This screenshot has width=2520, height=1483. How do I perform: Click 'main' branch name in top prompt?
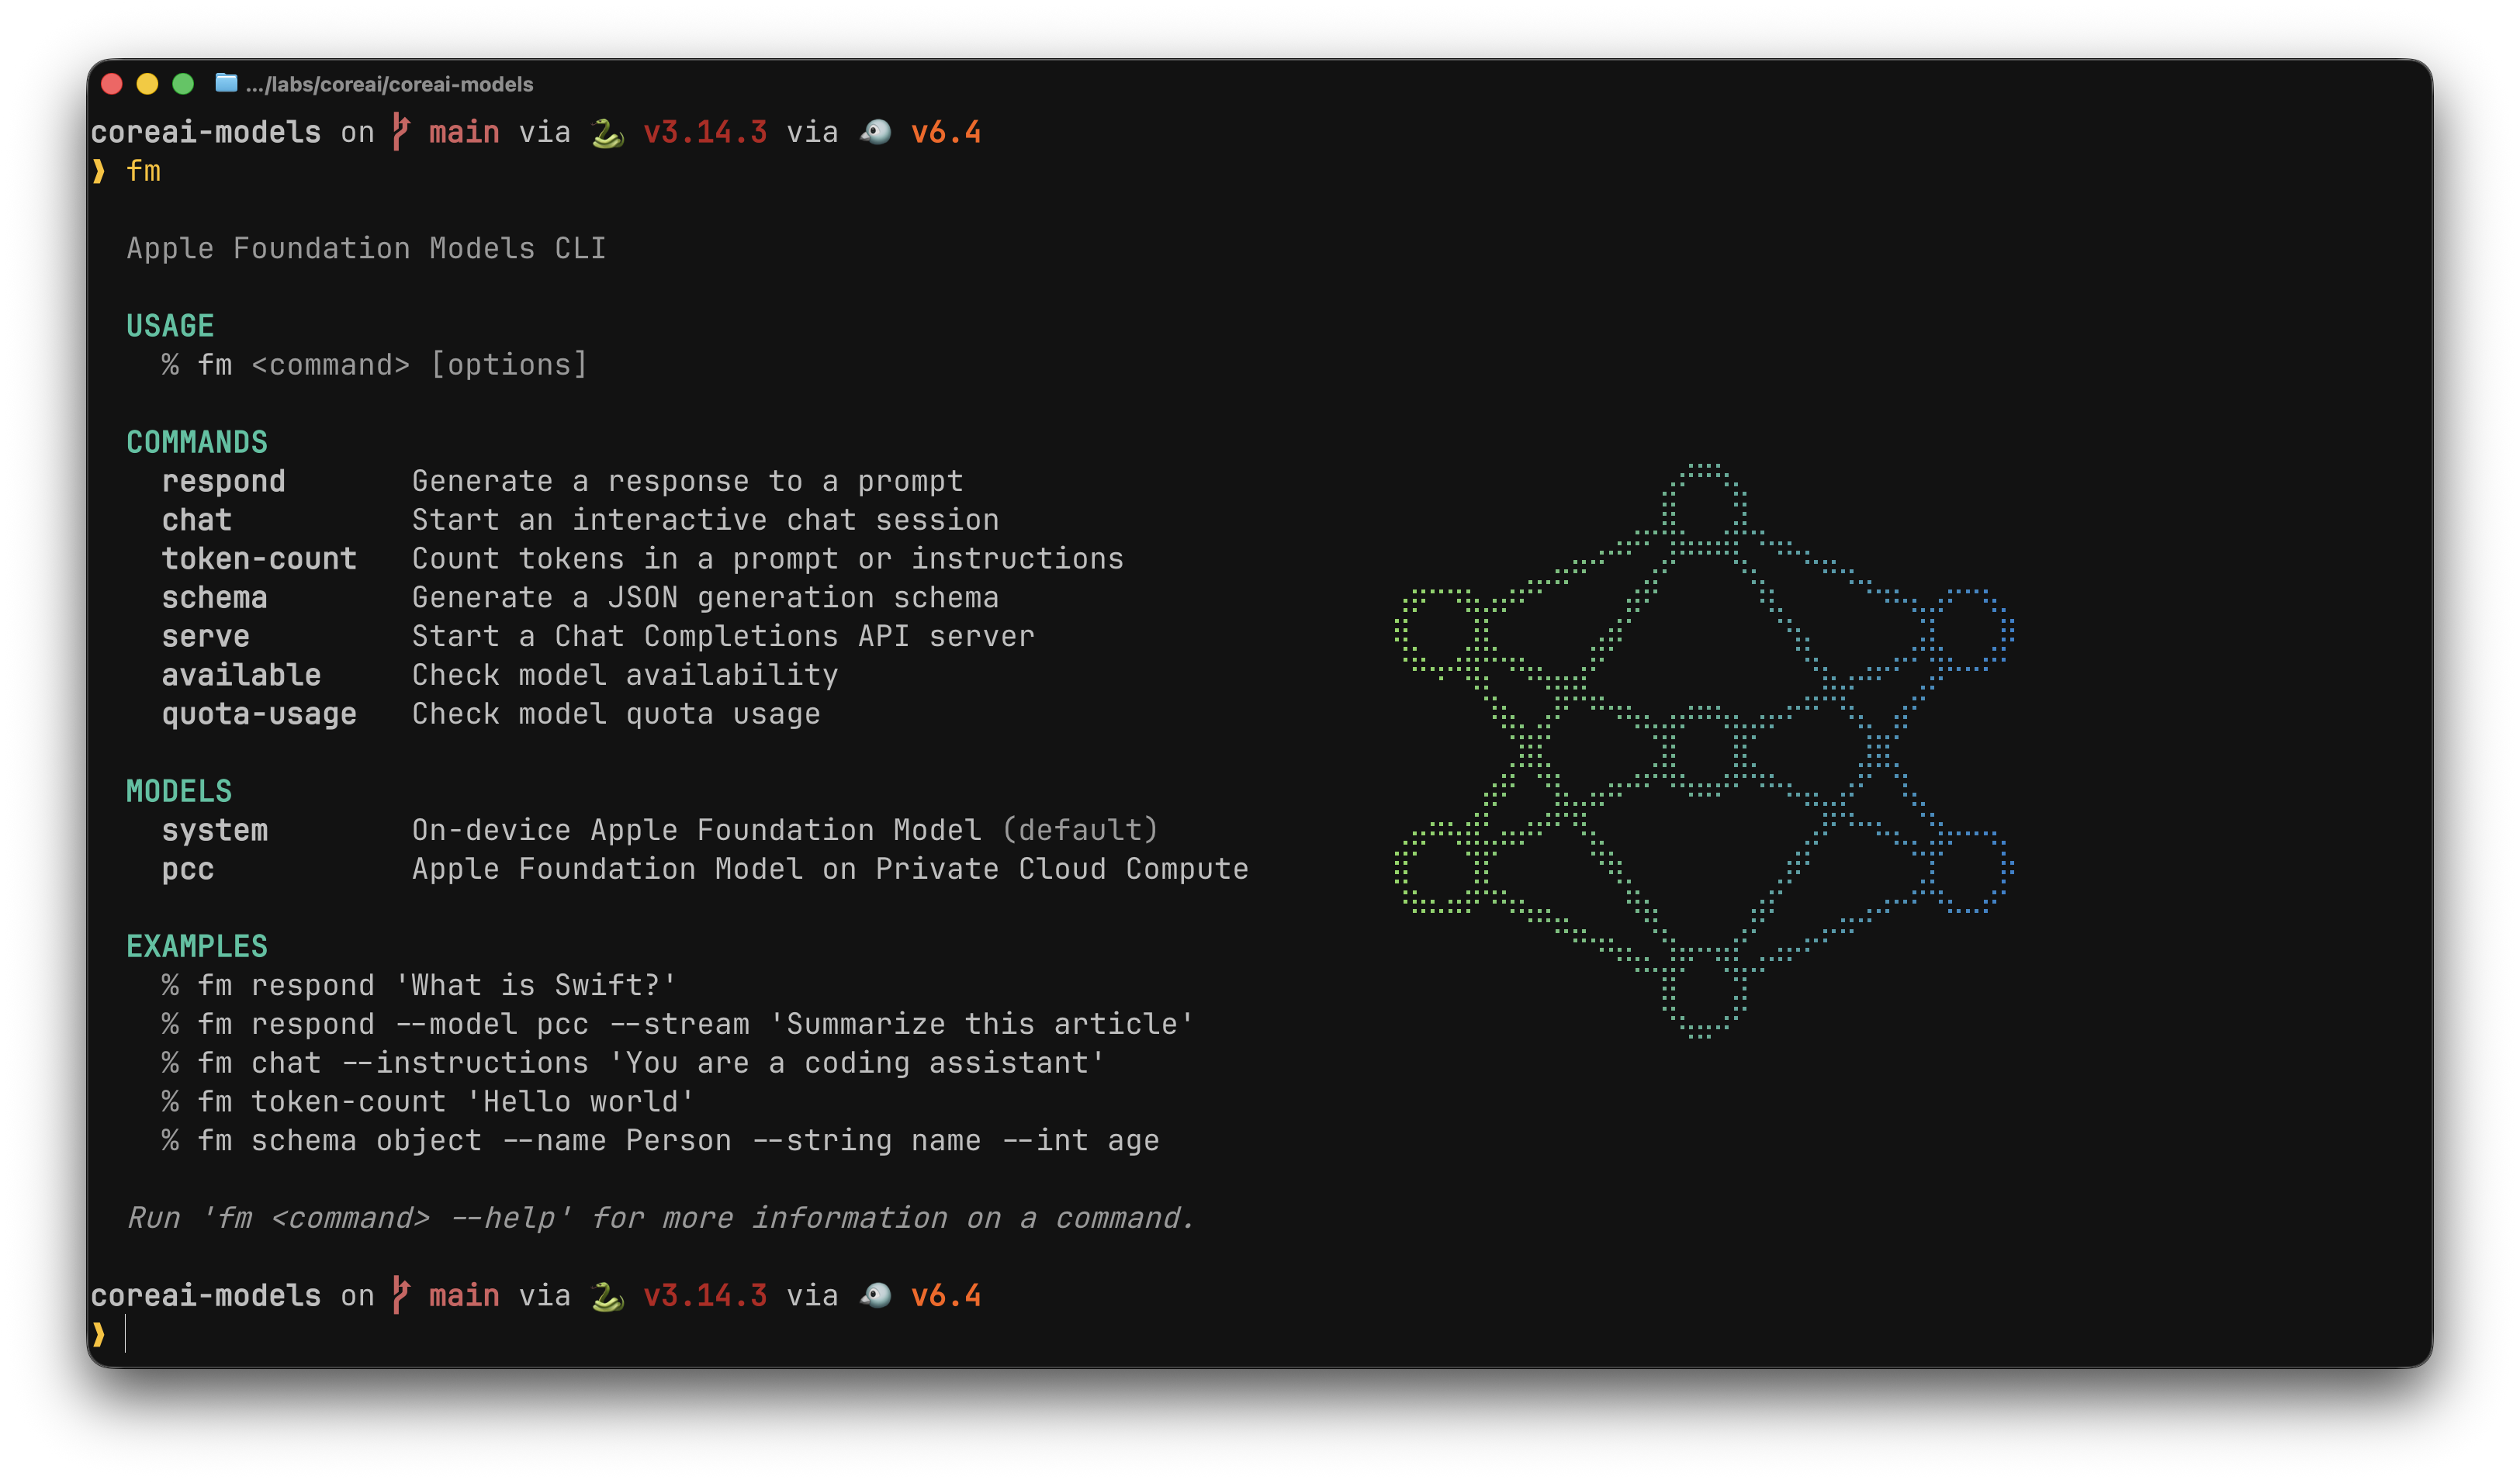(464, 132)
